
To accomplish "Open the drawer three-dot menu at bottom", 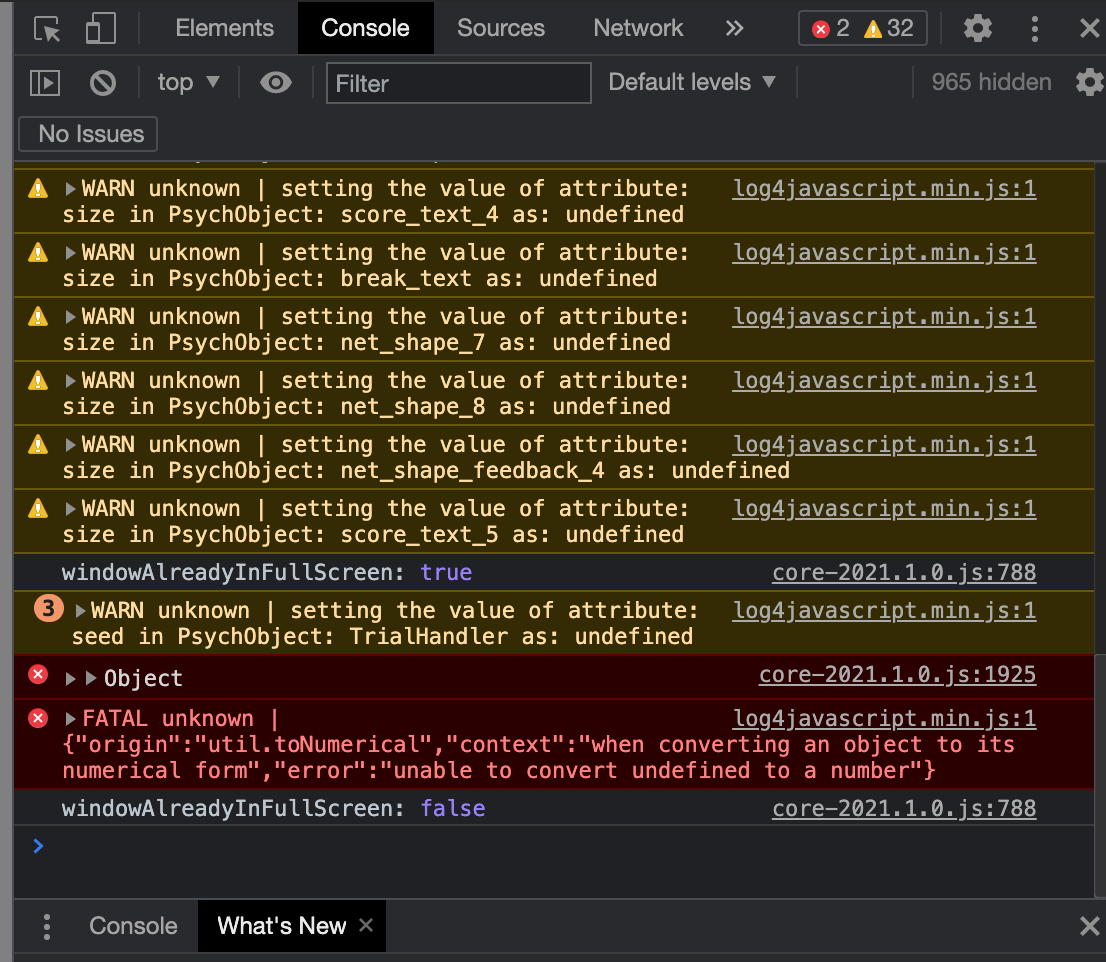I will [x=47, y=927].
